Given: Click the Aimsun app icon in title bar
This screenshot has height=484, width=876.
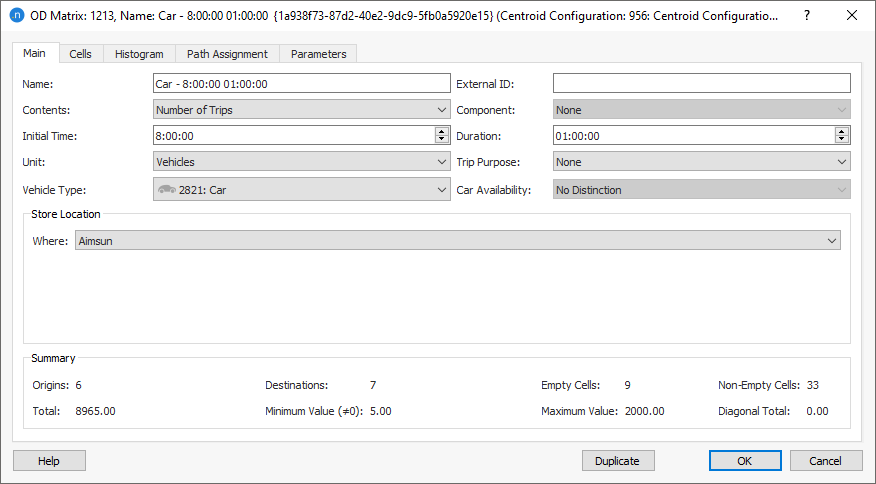Looking at the screenshot, I should point(16,16).
